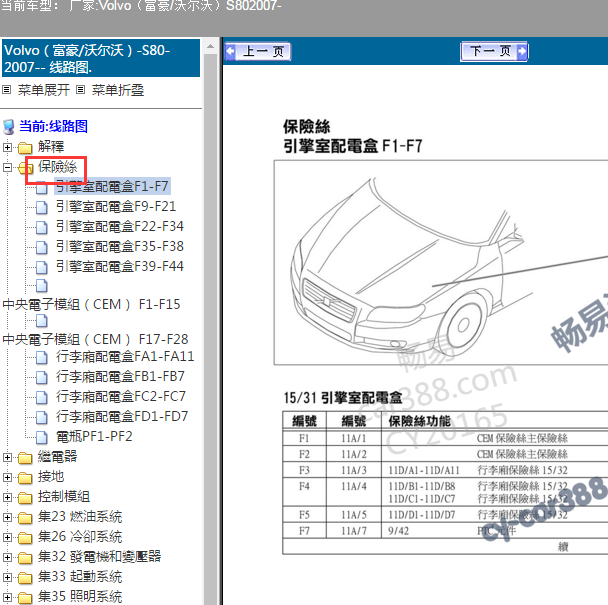Screen dimensions: 608x605
Task: Click the 集35 照明系統 folder icon
Action: click(x=25, y=598)
